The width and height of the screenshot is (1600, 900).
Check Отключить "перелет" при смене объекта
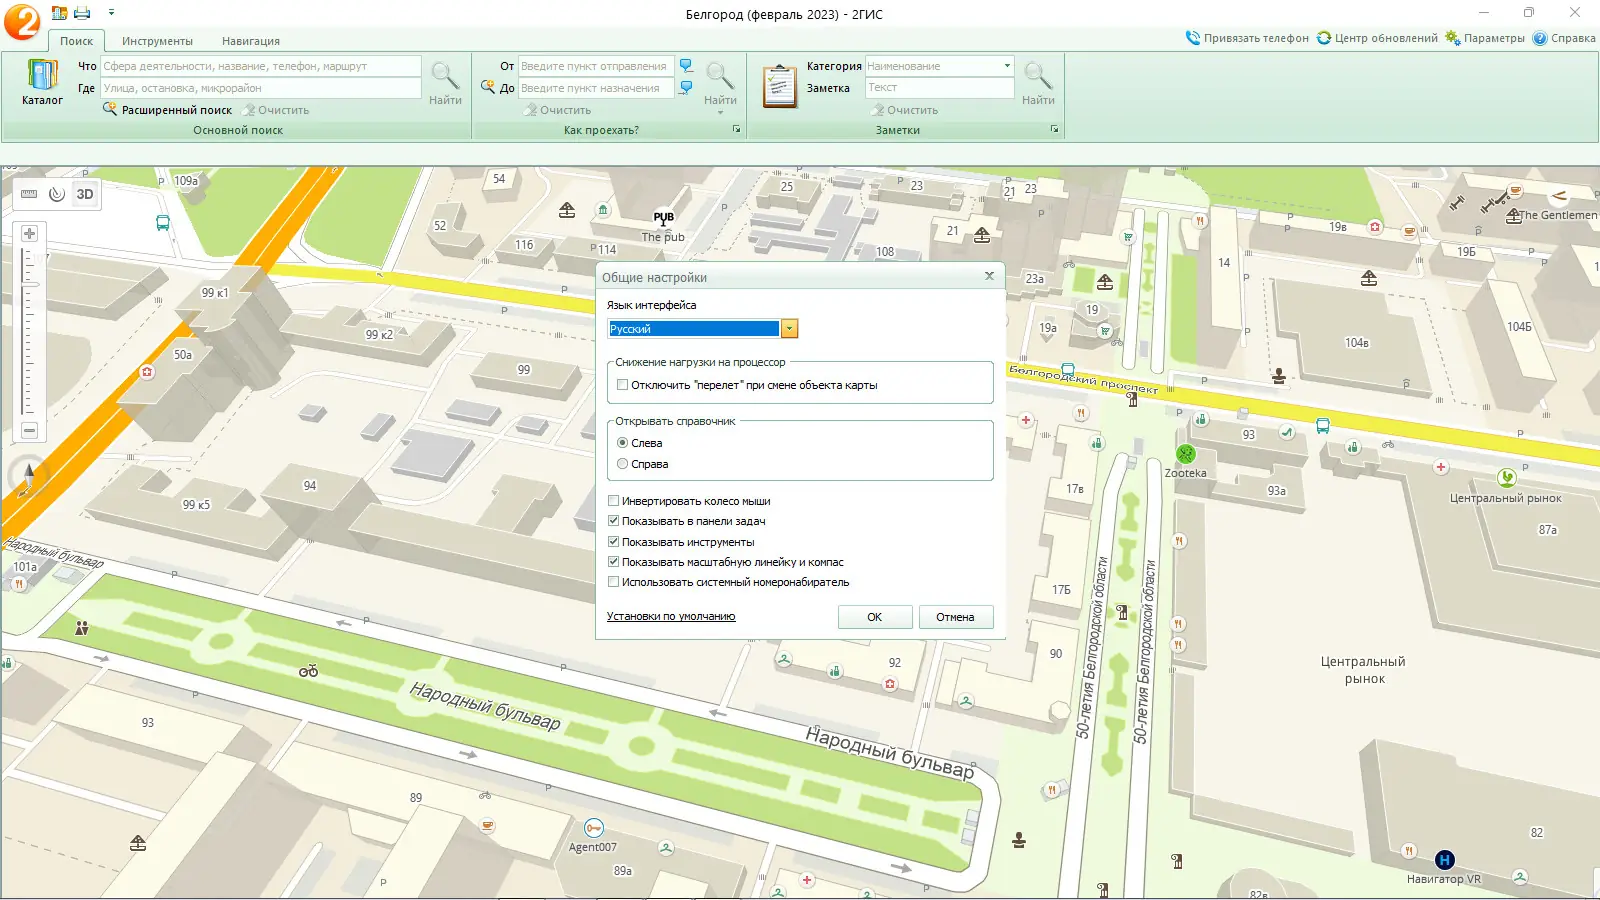(x=622, y=385)
